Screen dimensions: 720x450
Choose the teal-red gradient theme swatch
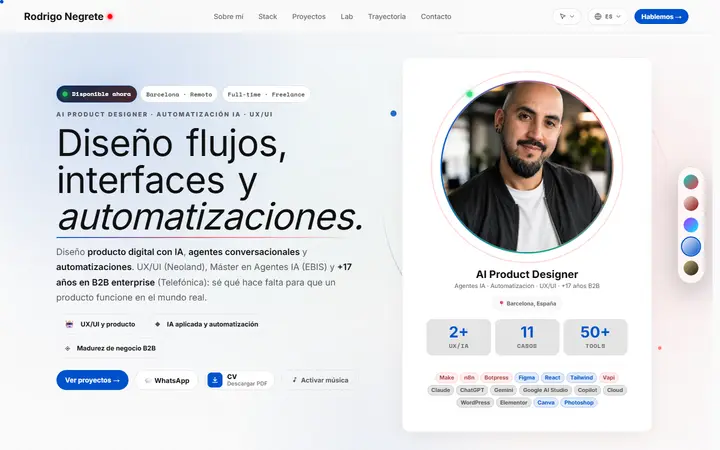[691, 182]
